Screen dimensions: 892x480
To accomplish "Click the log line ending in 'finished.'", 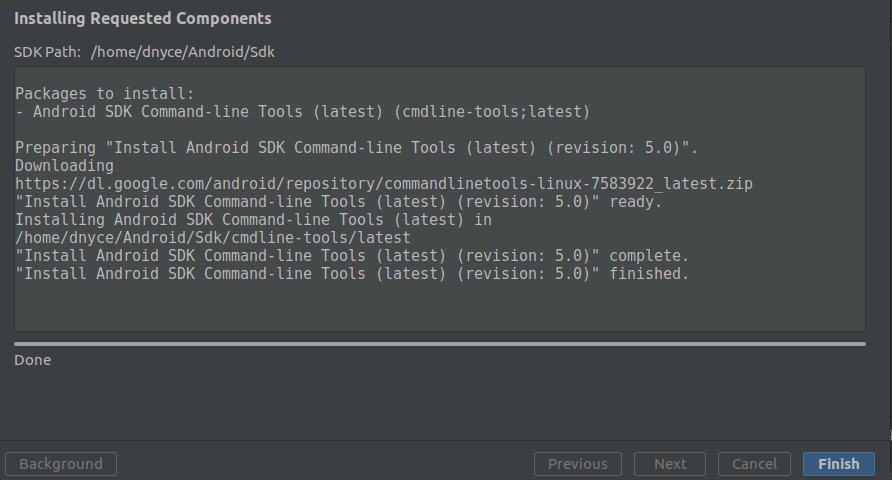I will pyautogui.click(x=352, y=274).
